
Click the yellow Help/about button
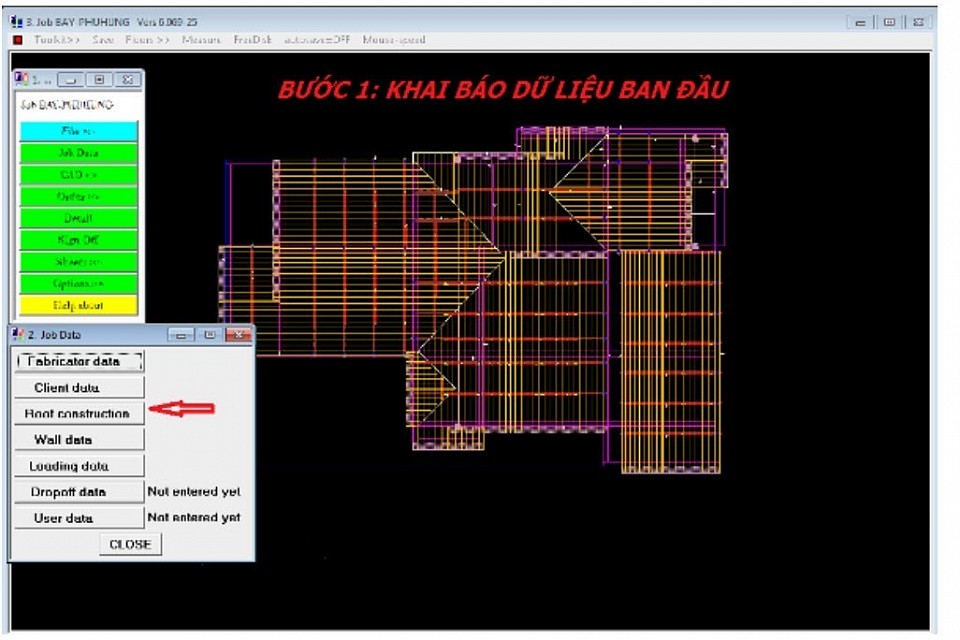(x=78, y=305)
